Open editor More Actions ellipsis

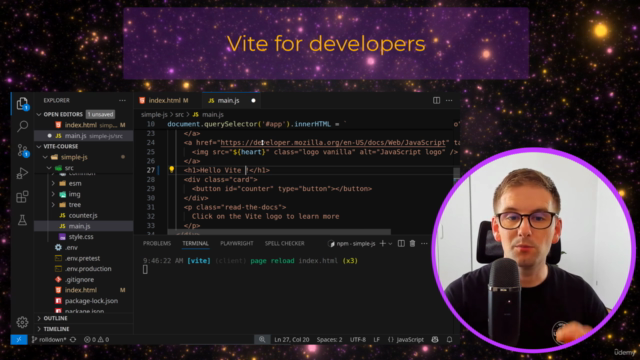449,100
